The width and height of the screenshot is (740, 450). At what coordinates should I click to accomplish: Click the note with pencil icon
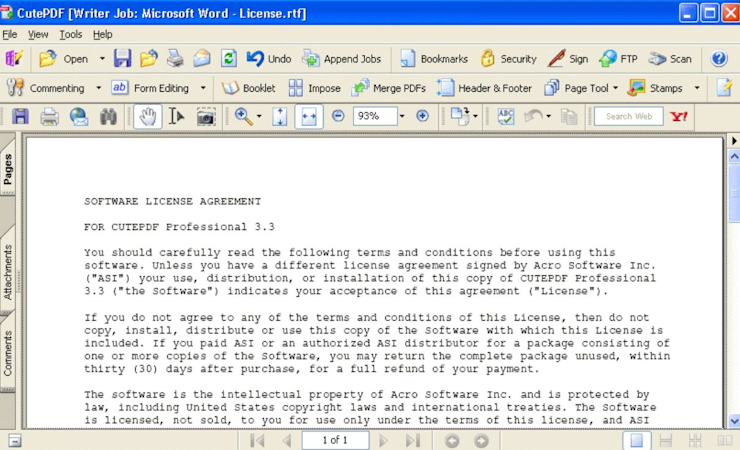(724, 88)
